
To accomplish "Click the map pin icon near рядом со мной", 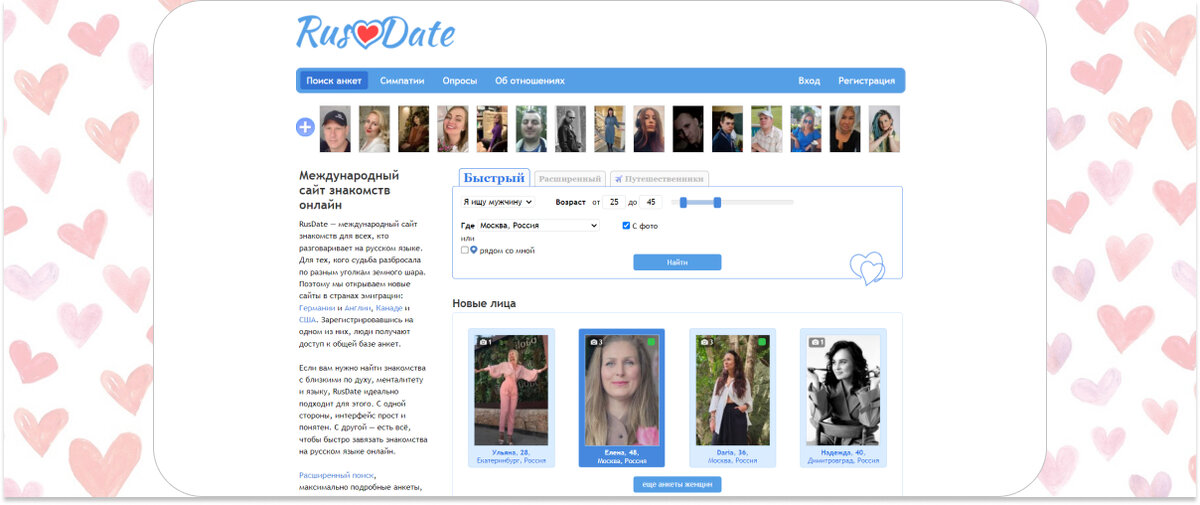I will pyautogui.click(x=474, y=250).
